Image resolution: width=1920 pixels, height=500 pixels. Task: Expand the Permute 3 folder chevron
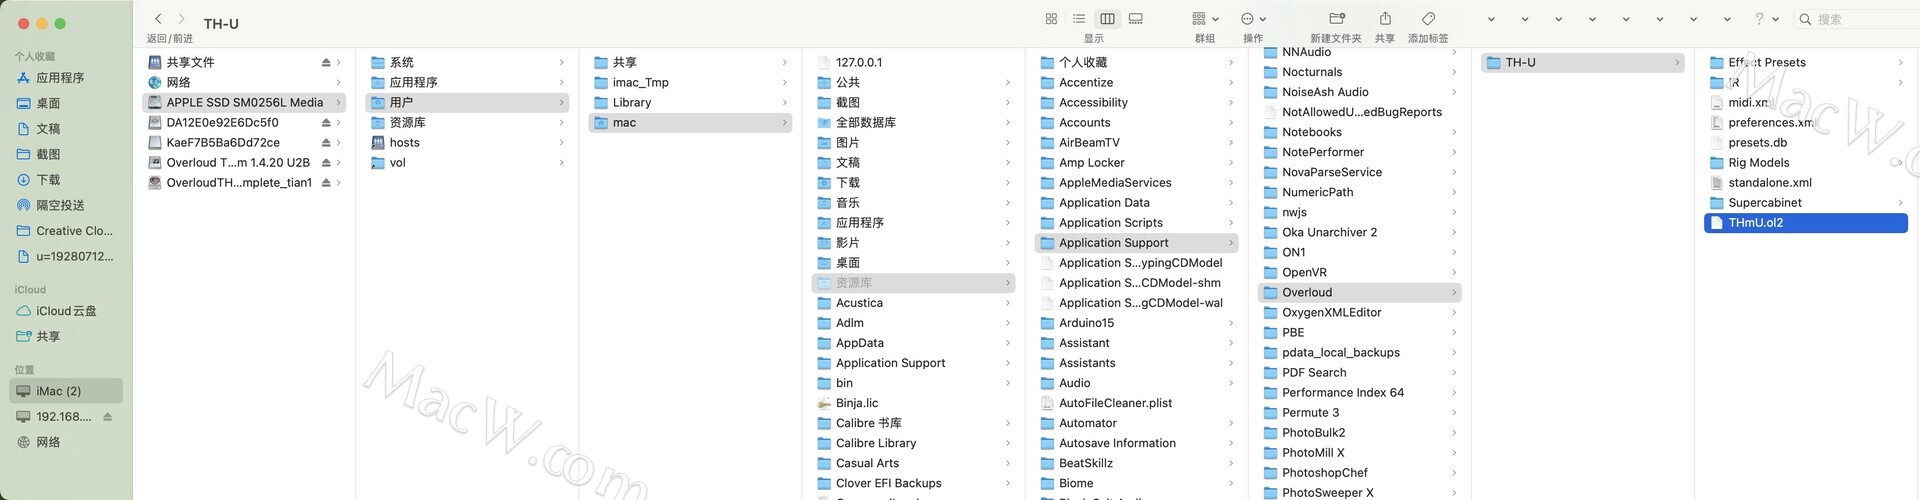pos(1453,412)
